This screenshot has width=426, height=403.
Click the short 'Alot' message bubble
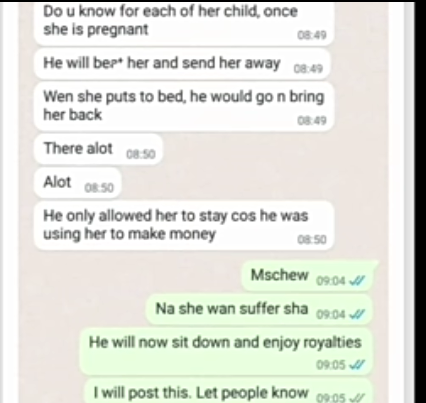(x=78, y=183)
